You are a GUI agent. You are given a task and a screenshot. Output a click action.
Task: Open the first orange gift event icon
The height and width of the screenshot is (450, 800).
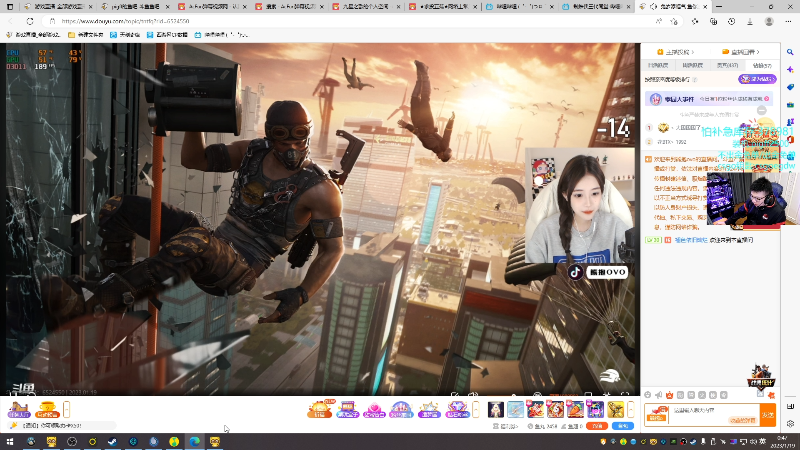pos(319,409)
